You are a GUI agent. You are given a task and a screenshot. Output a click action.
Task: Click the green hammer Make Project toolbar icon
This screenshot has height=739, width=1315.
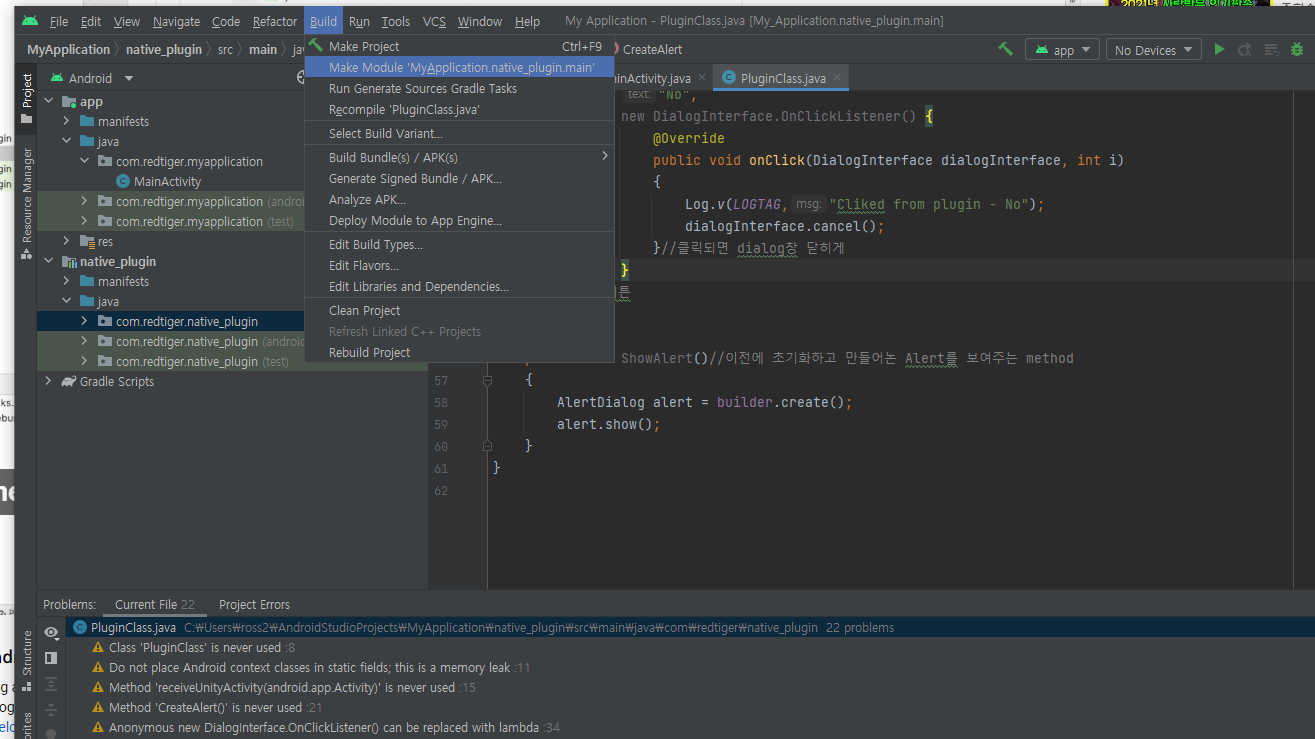(x=1005, y=49)
